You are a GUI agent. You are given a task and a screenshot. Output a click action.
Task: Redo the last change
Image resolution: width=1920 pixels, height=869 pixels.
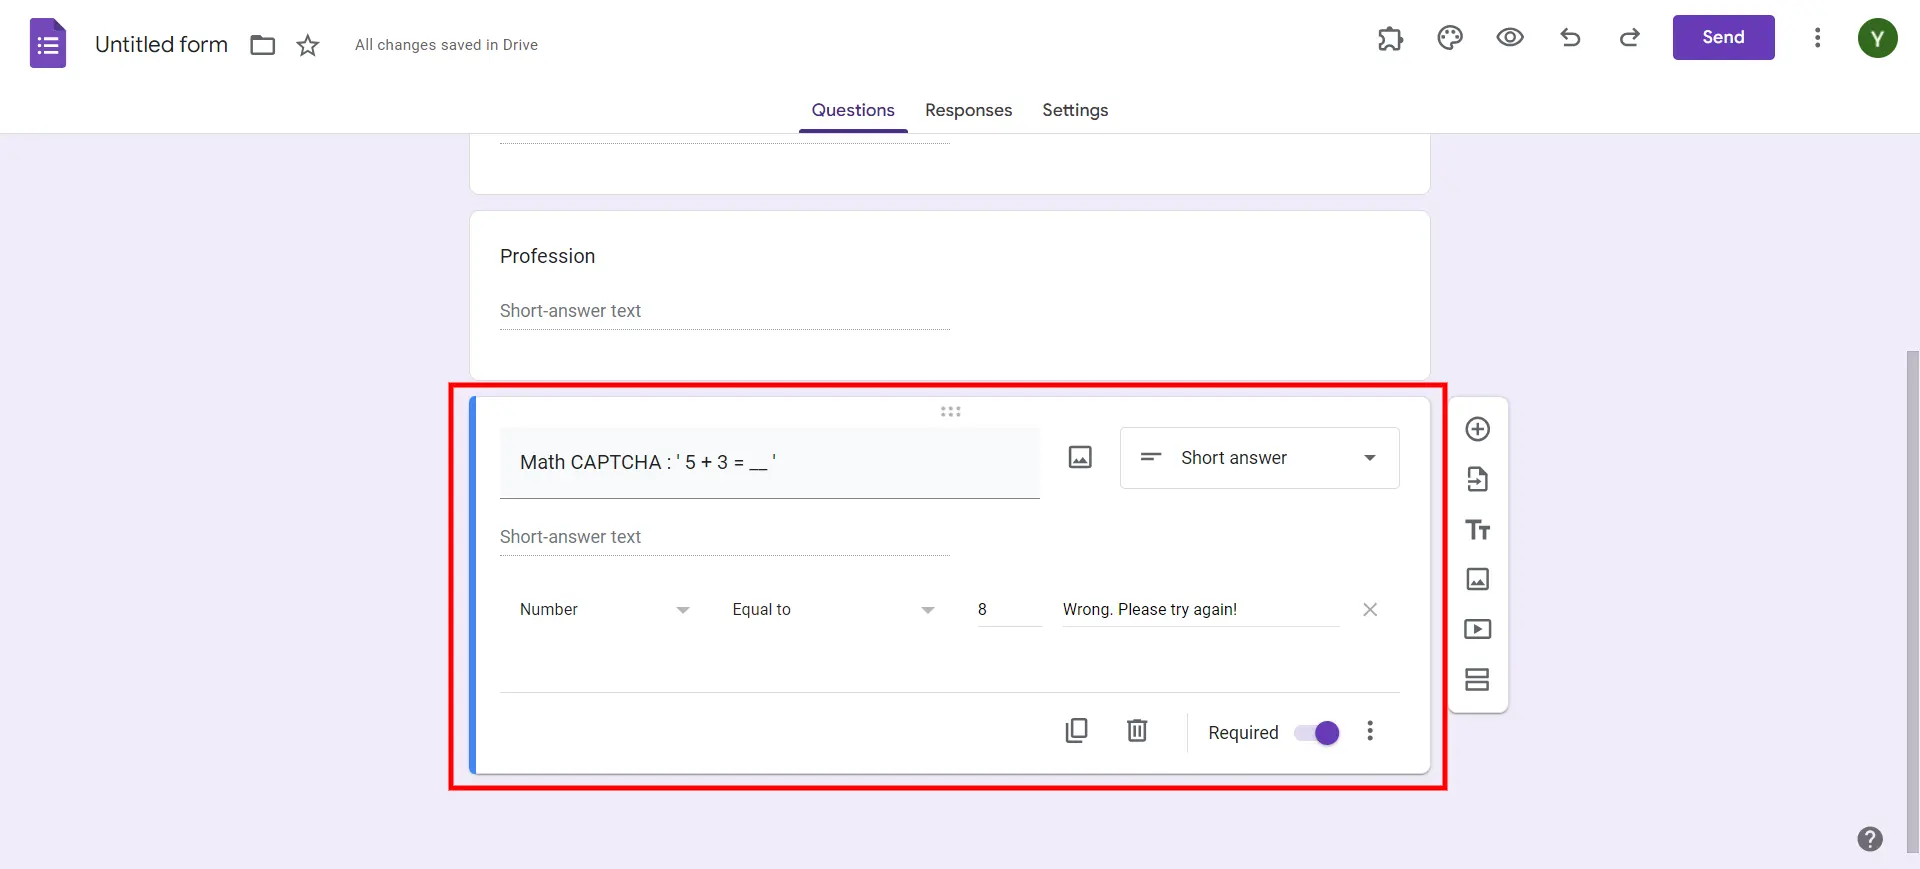pyautogui.click(x=1630, y=38)
